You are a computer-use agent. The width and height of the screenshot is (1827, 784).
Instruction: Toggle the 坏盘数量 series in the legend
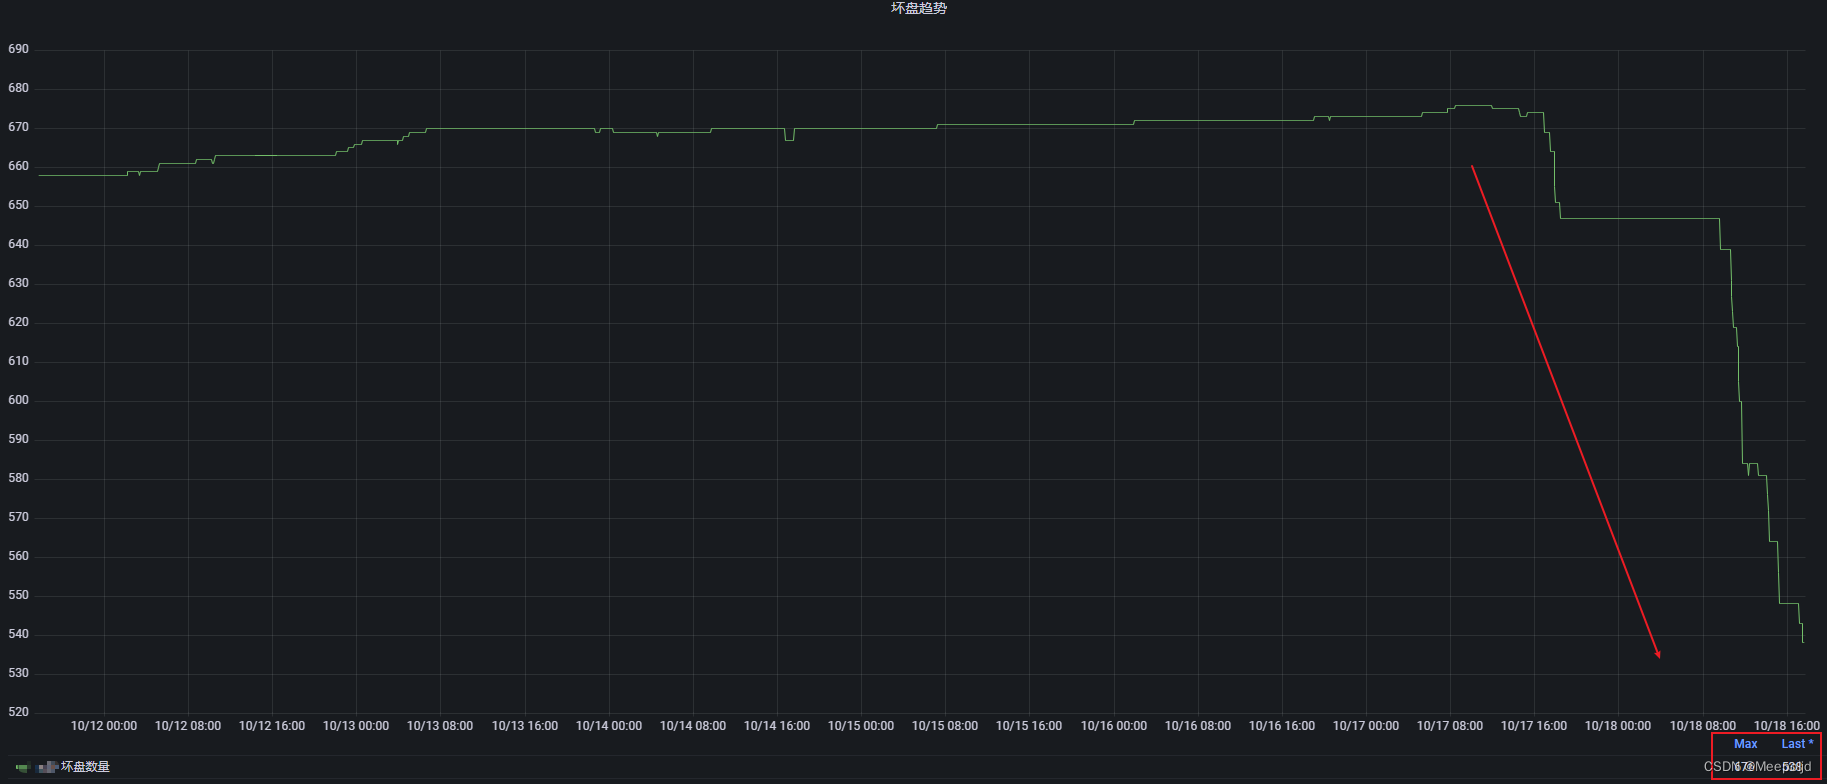click(85, 767)
